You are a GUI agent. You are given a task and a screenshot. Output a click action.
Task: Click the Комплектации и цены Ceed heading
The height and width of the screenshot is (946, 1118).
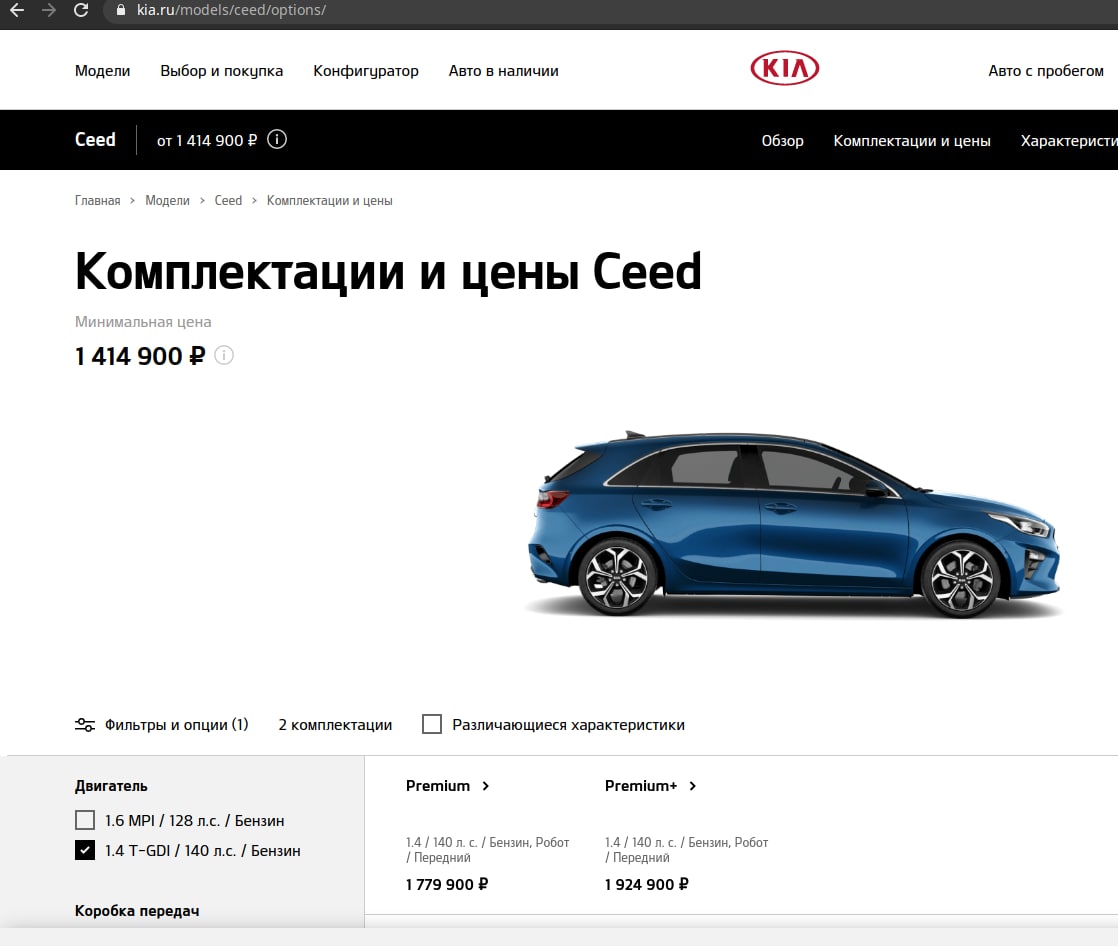pos(389,272)
